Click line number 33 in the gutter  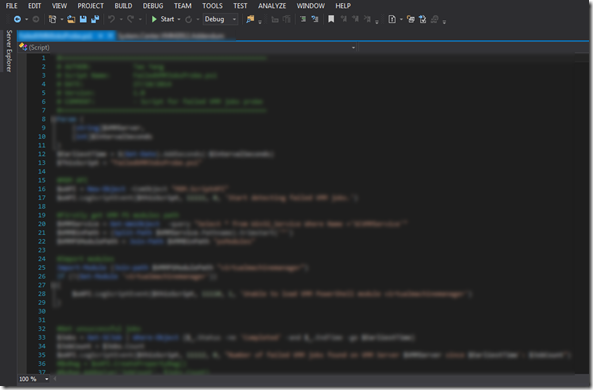(x=42, y=337)
